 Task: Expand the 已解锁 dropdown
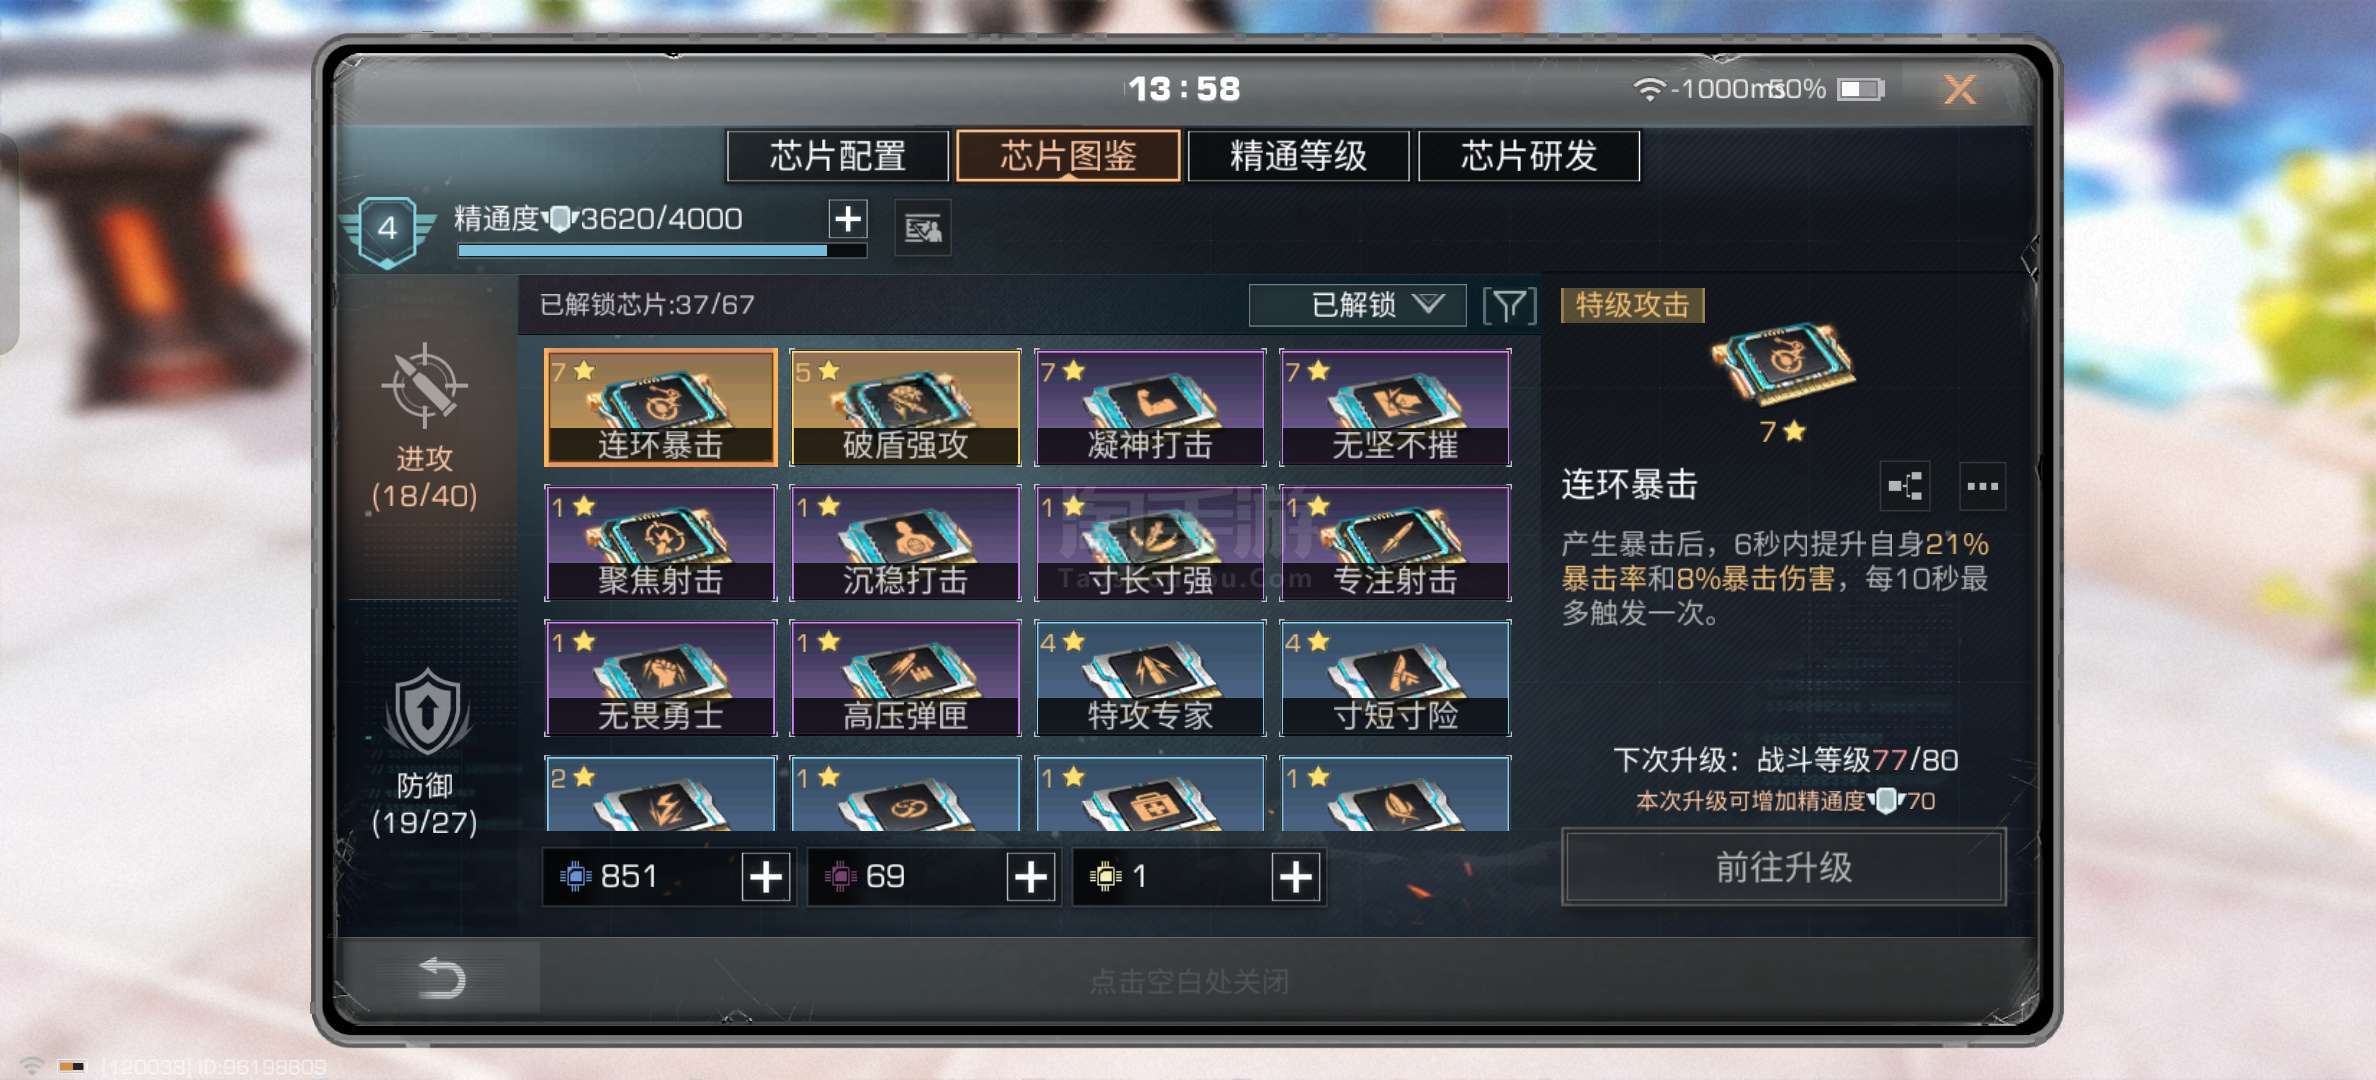point(1357,305)
